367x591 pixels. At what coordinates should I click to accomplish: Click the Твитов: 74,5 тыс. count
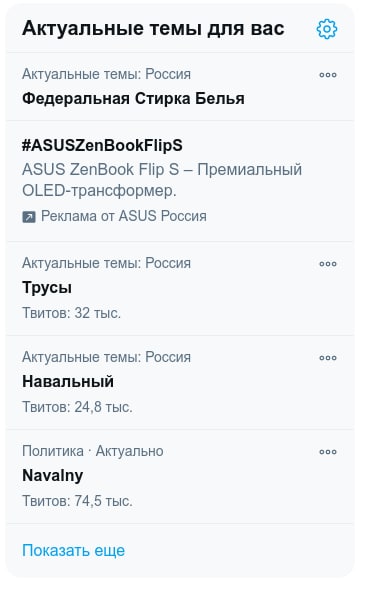(78, 501)
